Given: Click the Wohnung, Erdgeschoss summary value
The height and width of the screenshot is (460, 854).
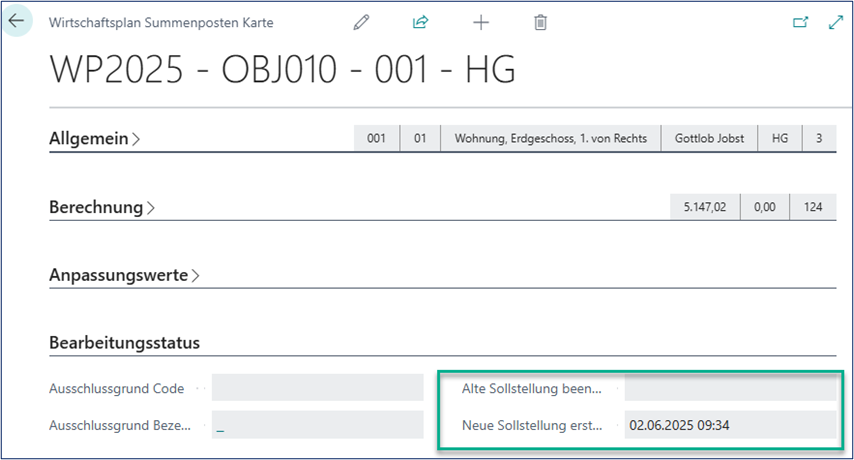Looking at the screenshot, I should [550, 139].
